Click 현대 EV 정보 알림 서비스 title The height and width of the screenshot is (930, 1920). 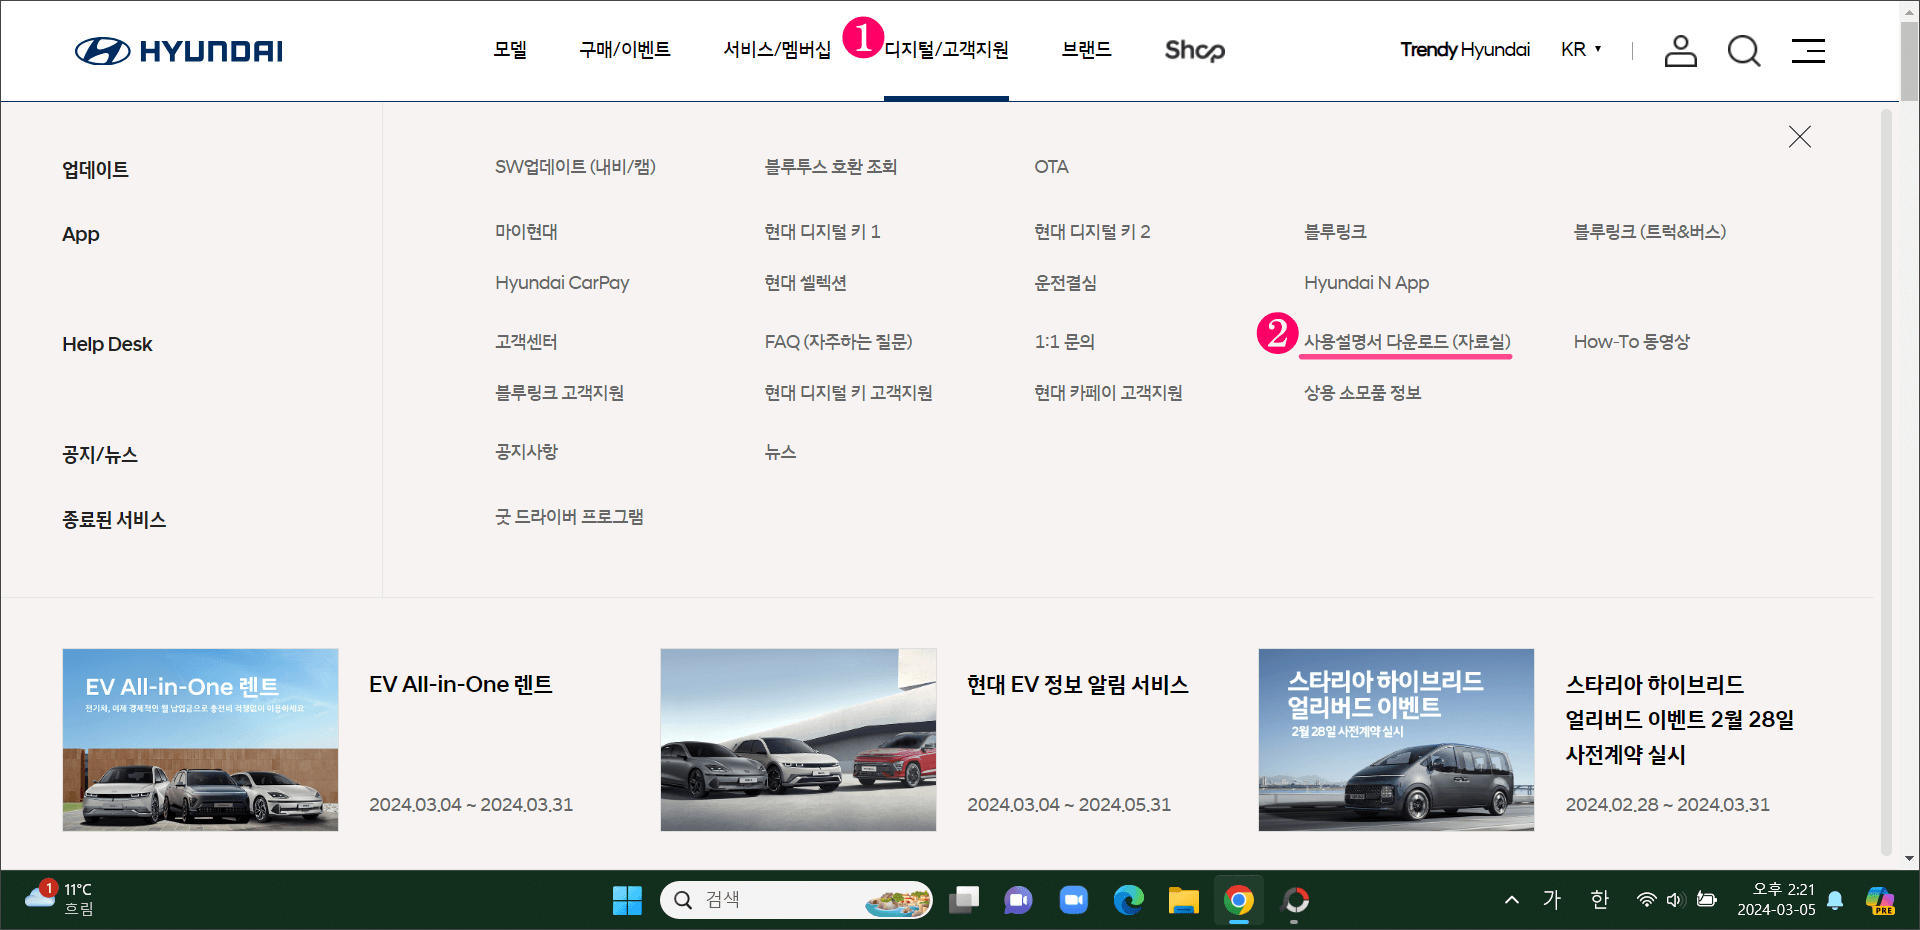[x=1077, y=685]
